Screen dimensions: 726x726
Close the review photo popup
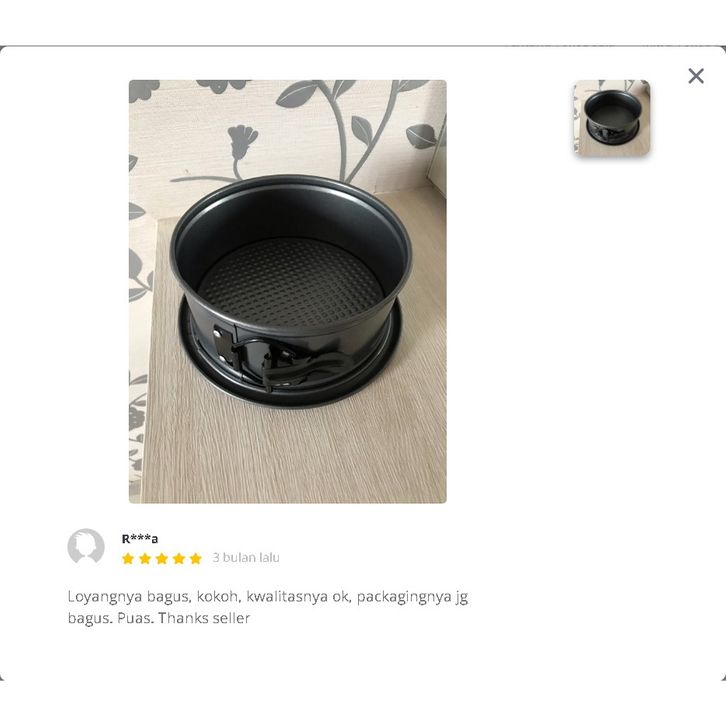695,76
